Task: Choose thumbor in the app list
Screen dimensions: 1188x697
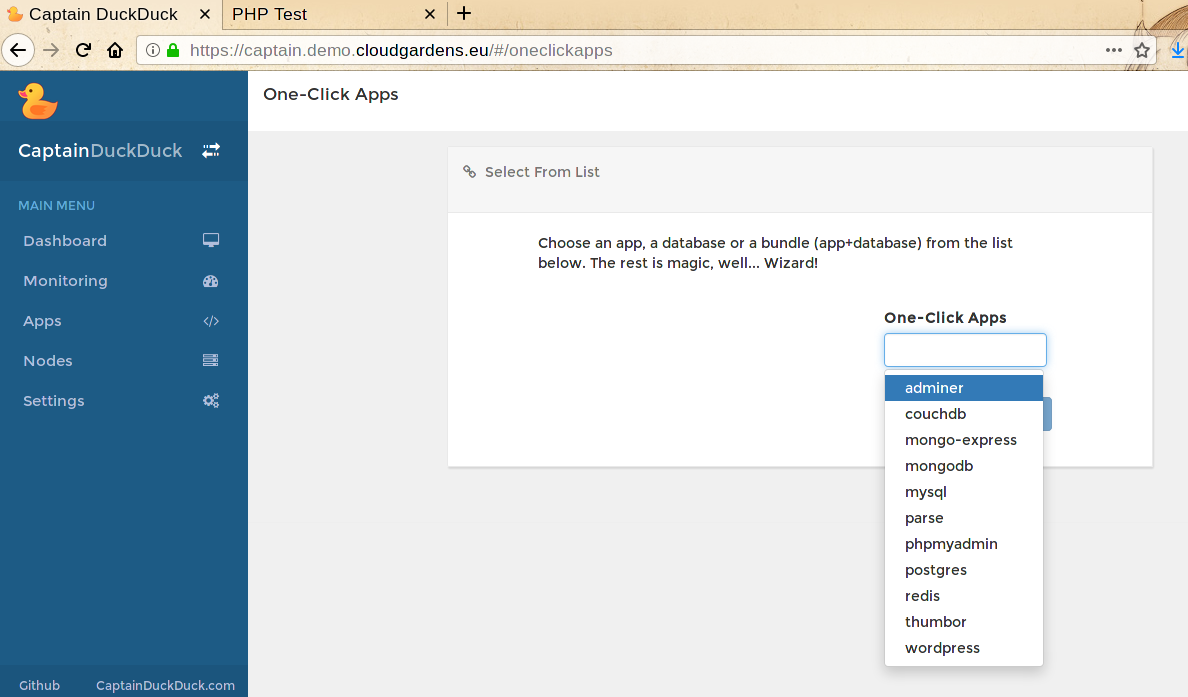Action: pos(964,622)
